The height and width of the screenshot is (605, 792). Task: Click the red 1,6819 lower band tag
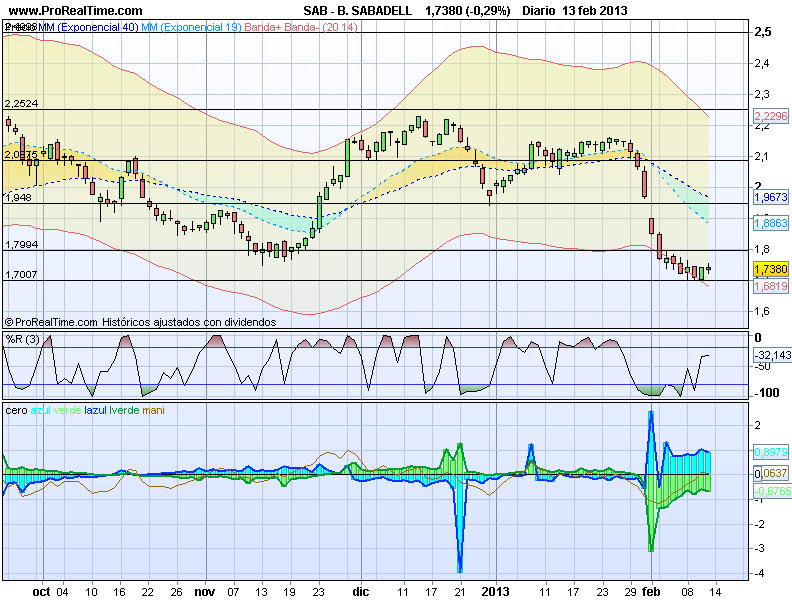769,286
